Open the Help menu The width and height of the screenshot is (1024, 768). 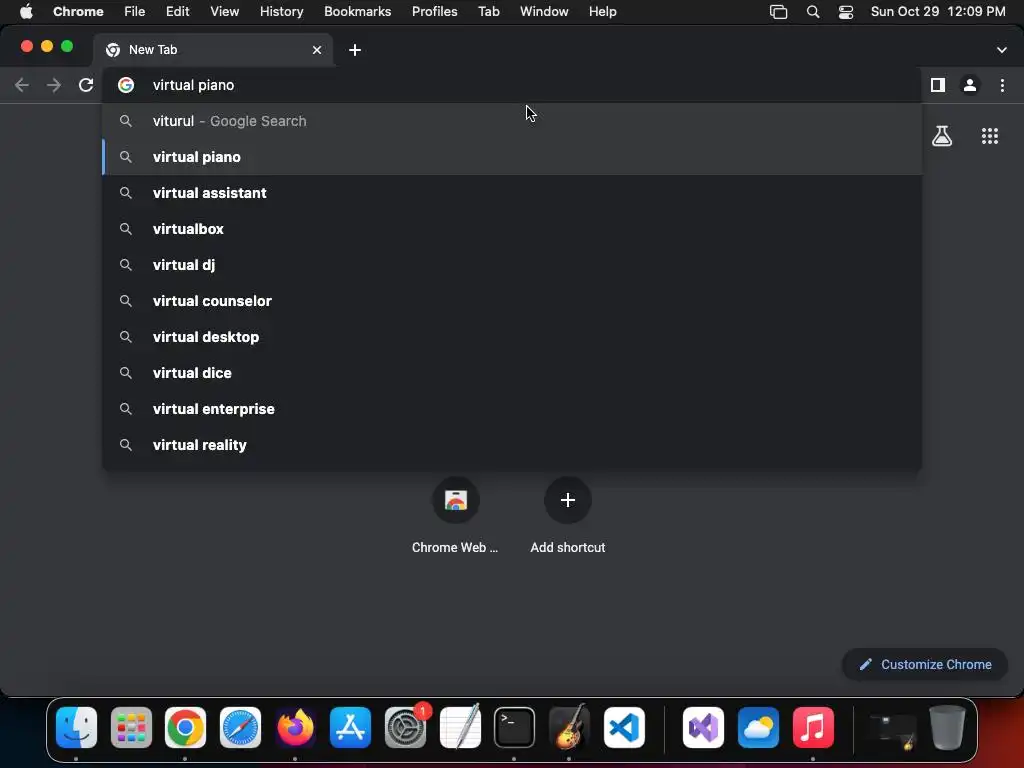[x=602, y=12]
